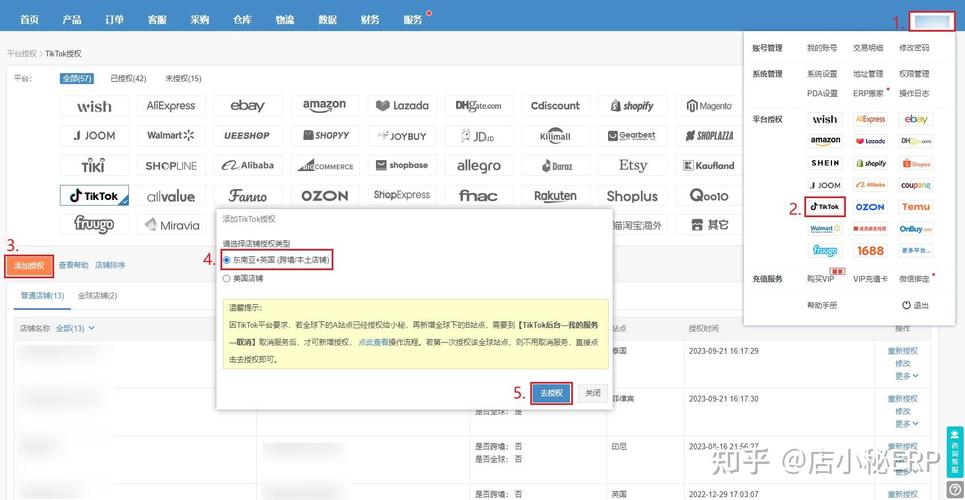The image size is (965, 500).
Task: Open 帮助手册 in the account panel
Action: (x=822, y=305)
